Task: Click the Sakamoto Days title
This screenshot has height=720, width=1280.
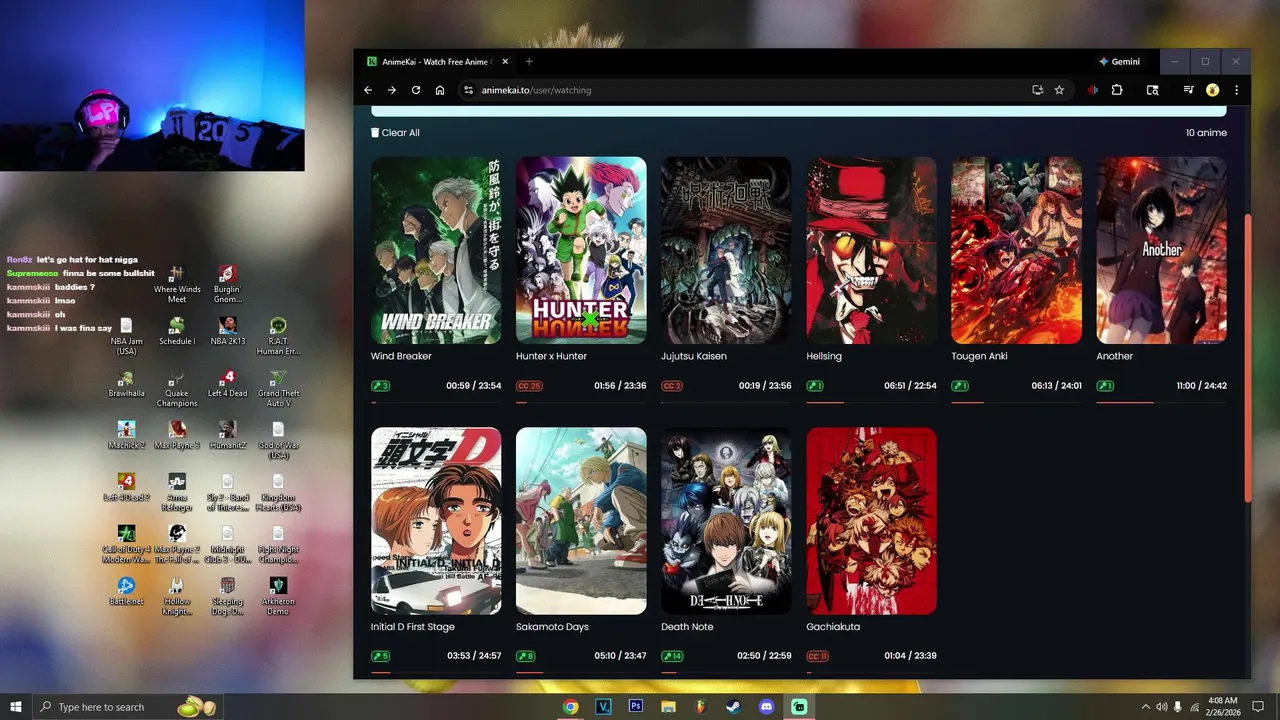Action: tap(552, 627)
